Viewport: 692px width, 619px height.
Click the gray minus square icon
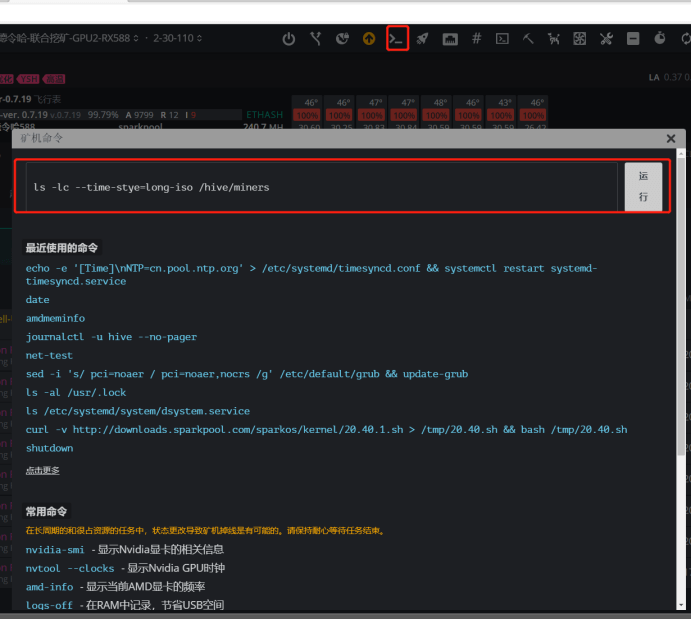pos(633,39)
